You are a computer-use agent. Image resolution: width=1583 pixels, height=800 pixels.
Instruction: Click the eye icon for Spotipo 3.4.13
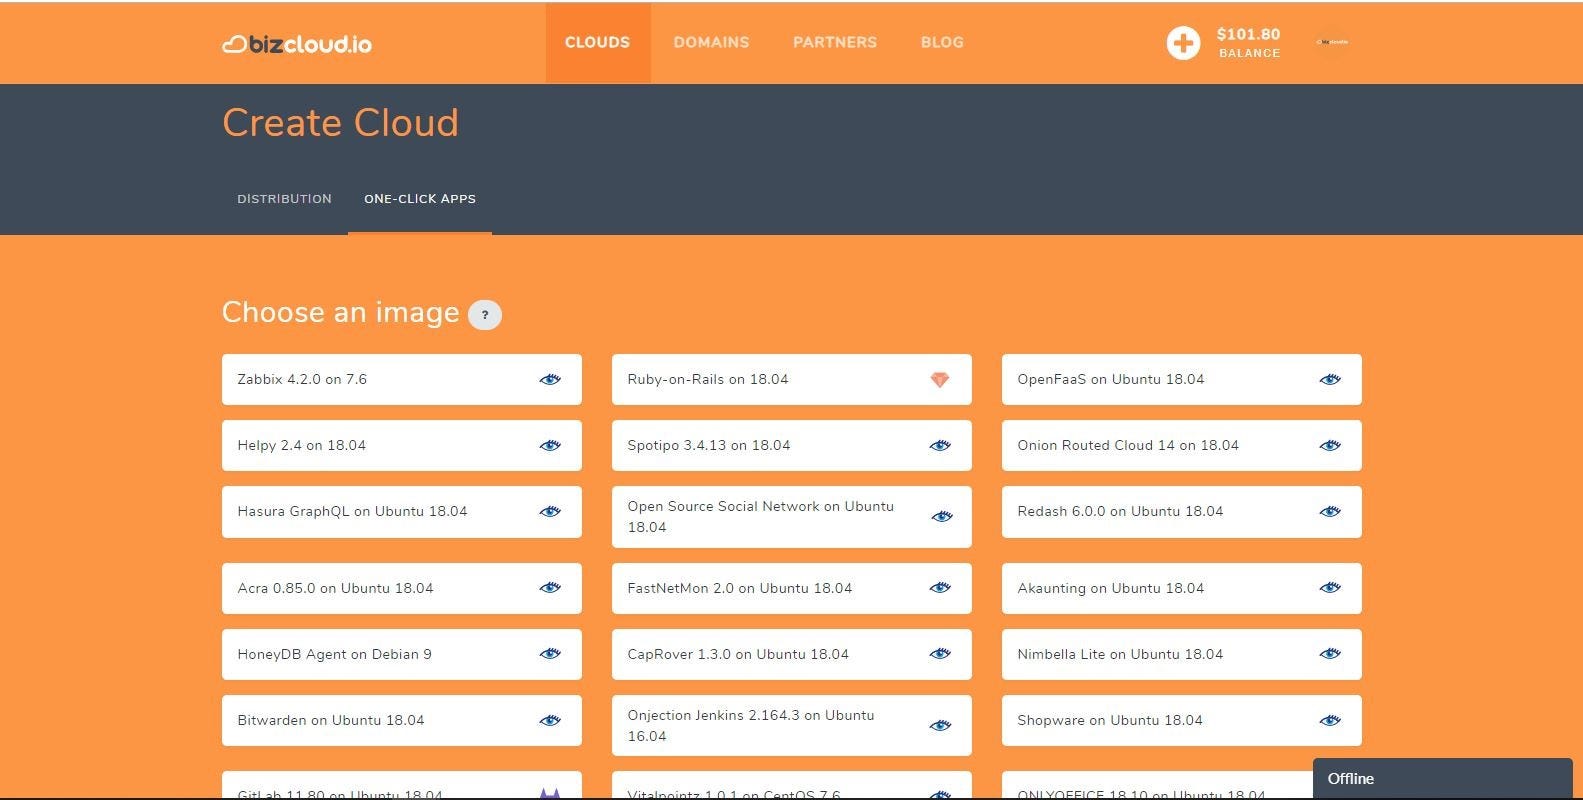click(940, 445)
